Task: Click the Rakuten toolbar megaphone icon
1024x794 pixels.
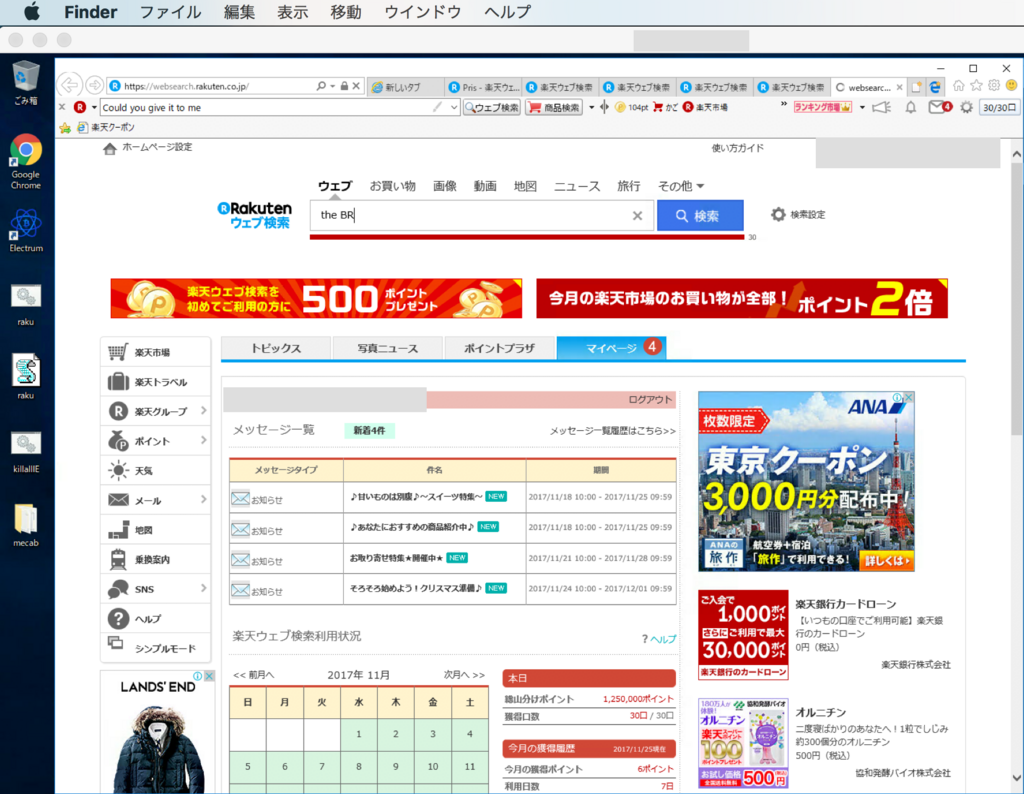Action: click(x=882, y=107)
